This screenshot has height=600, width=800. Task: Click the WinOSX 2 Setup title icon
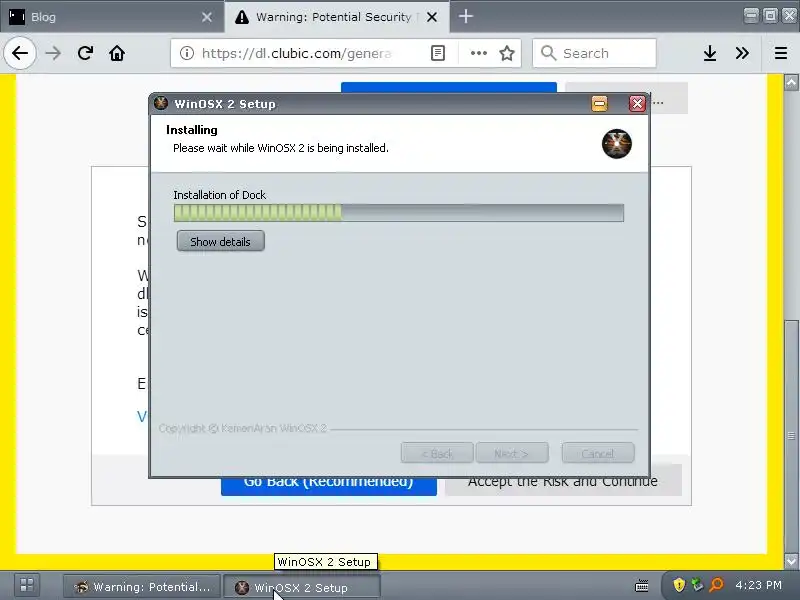coord(161,103)
